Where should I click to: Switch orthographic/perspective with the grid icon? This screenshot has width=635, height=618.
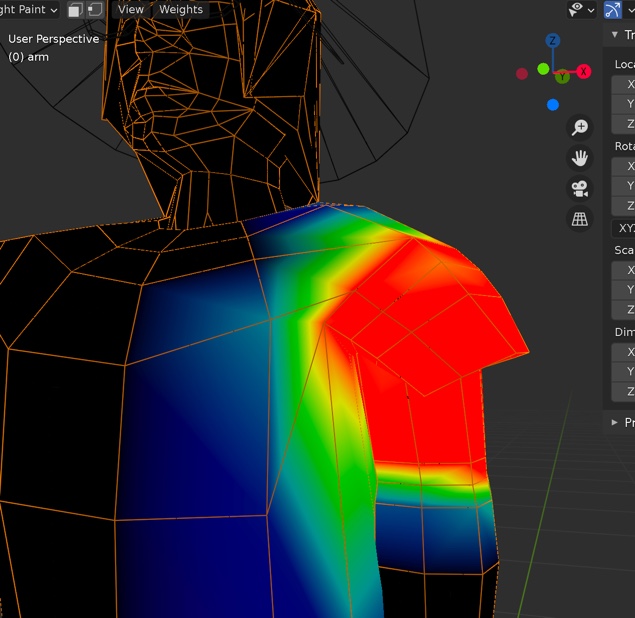click(579, 220)
